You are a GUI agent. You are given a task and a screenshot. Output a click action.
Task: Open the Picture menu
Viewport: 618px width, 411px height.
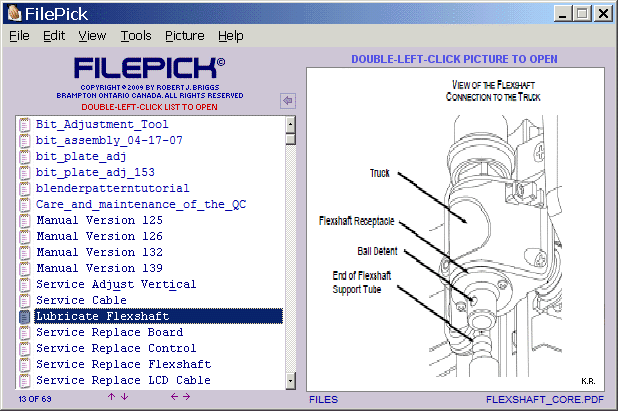click(x=184, y=36)
